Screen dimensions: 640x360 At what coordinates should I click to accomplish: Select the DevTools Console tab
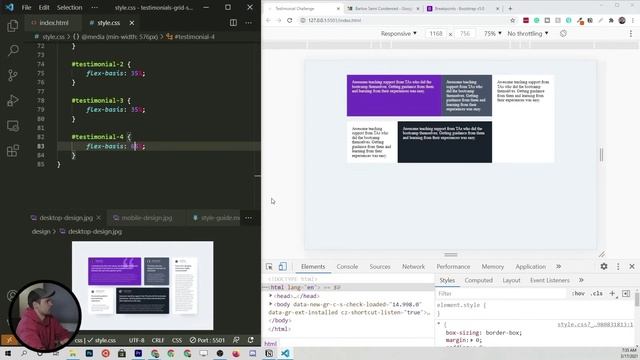click(347, 267)
